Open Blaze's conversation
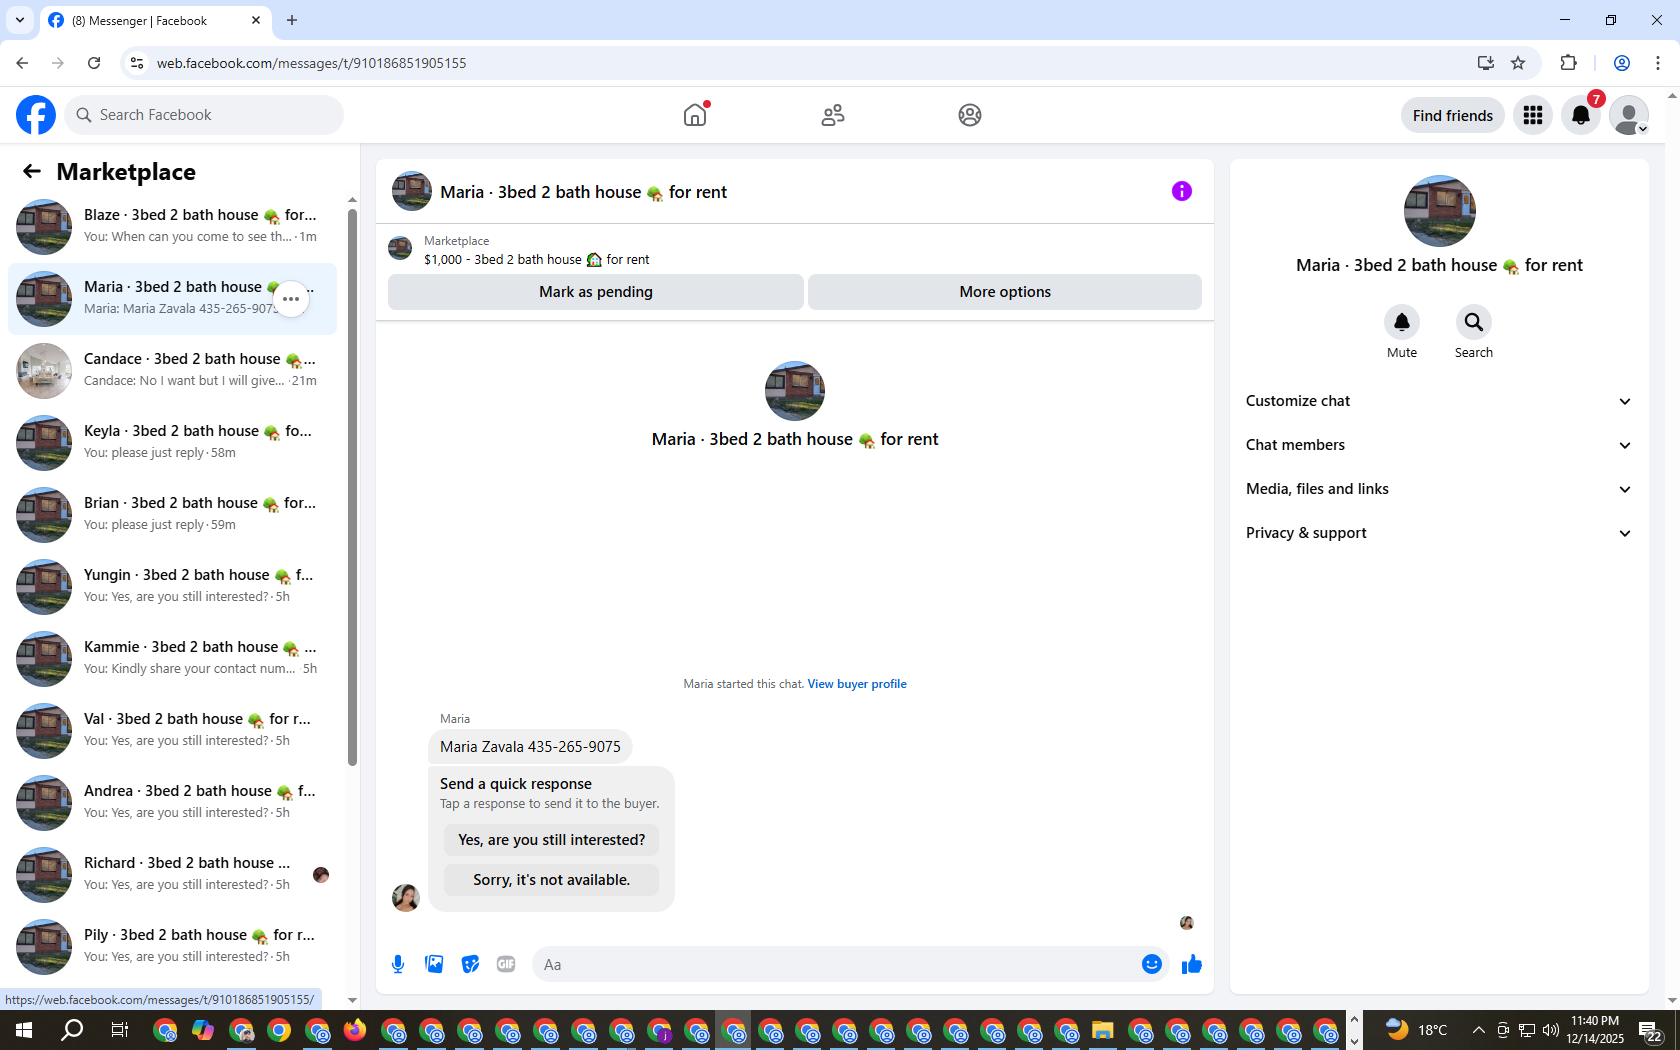 point(172,227)
